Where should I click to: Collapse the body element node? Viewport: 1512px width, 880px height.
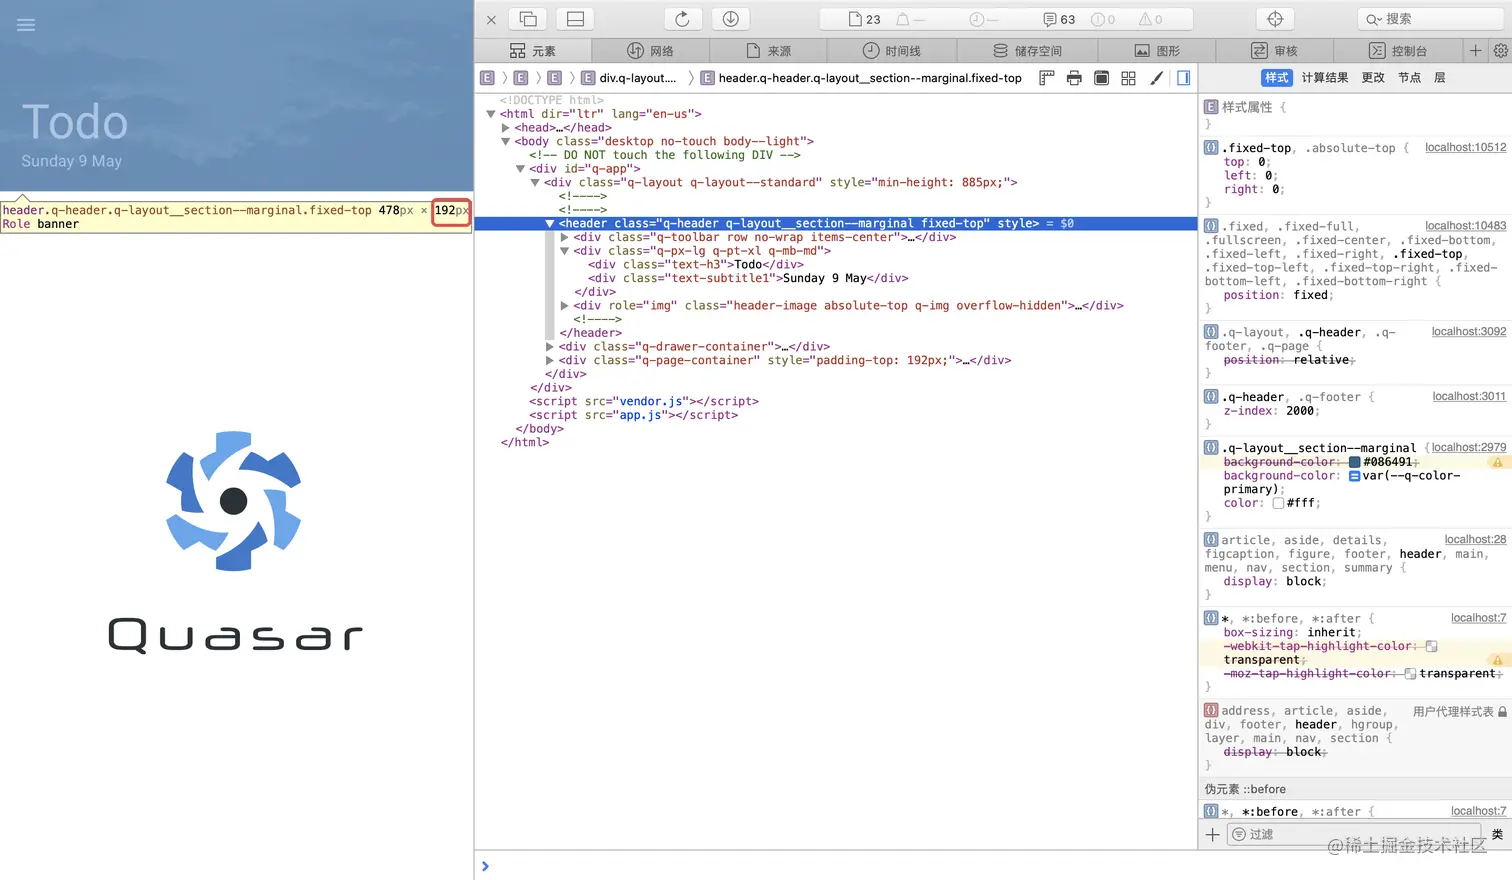tap(505, 142)
